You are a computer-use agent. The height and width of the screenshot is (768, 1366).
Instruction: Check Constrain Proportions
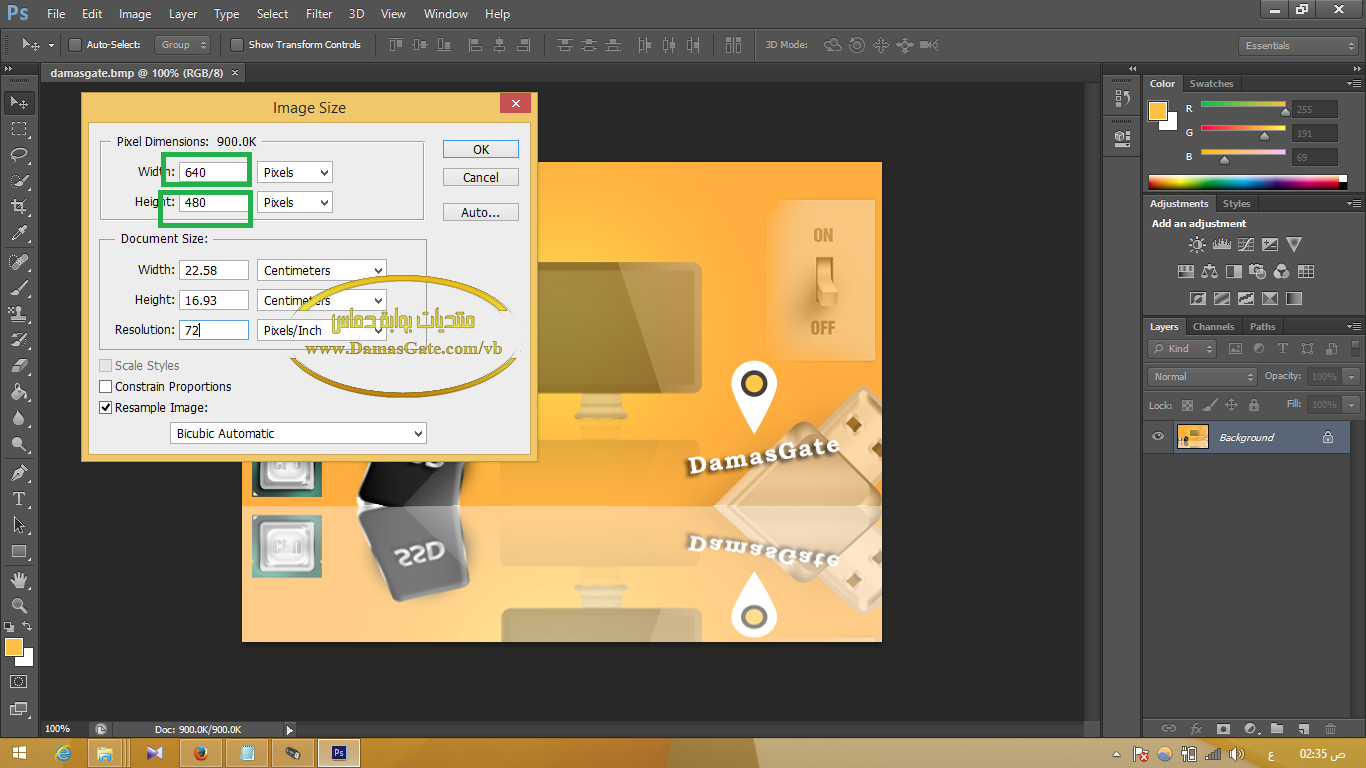106,387
